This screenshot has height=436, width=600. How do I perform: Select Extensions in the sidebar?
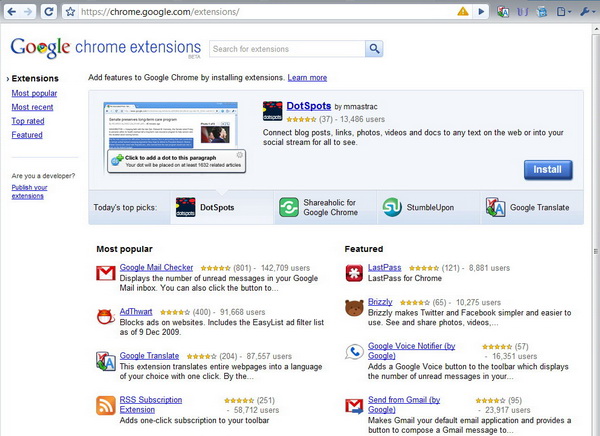click(35, 78)
